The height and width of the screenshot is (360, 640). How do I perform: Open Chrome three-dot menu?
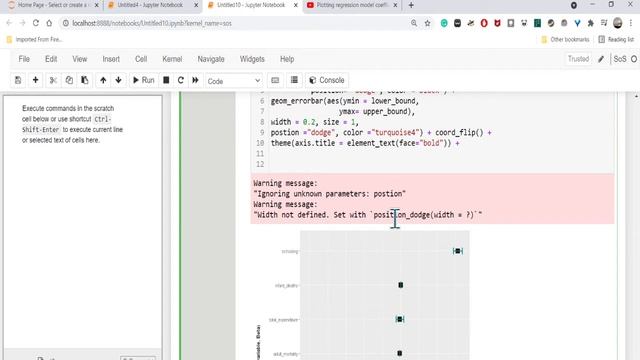[631, 23]
